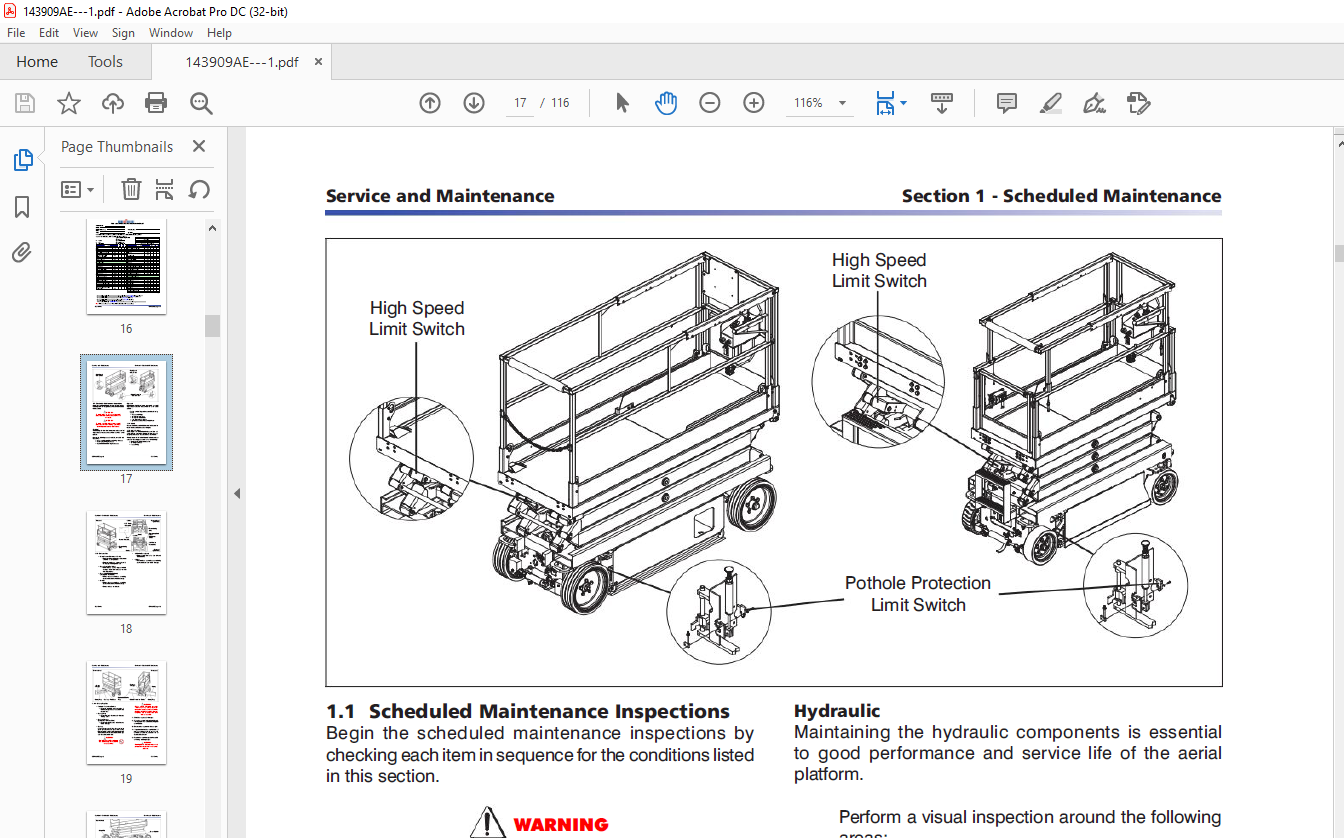Open the find text search tool
1344x838 pixels.
[202, 103]
